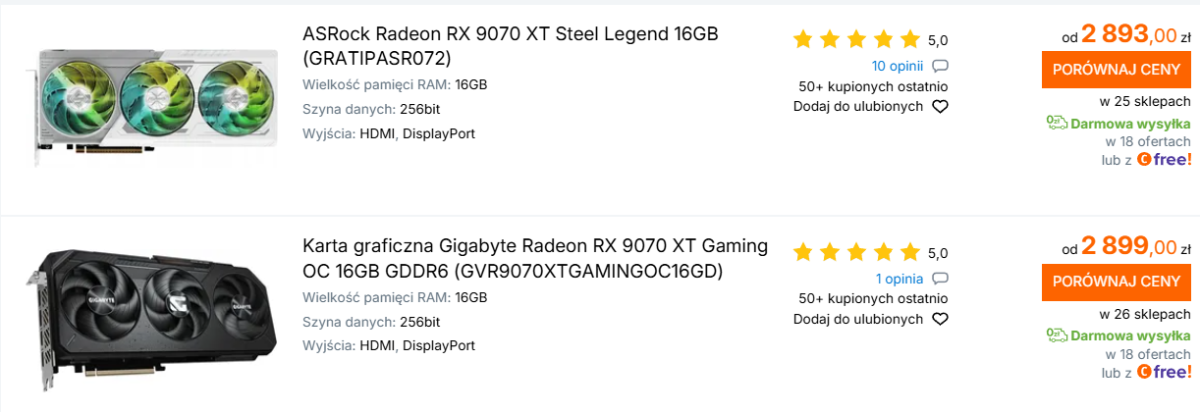Open the 10 opinii reviews link
This screenshot has width=1200, height=412.
pyautogui.click(x=898, y=67)
